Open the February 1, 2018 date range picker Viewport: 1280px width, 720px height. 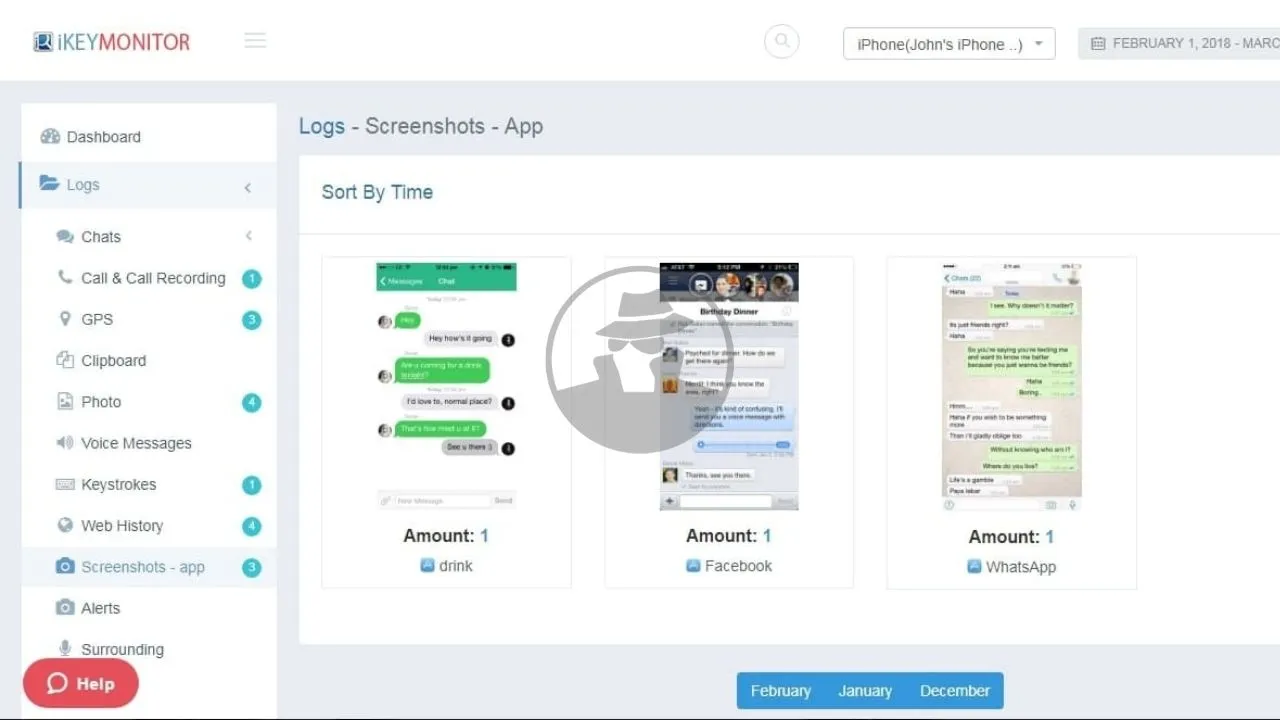1179,44
